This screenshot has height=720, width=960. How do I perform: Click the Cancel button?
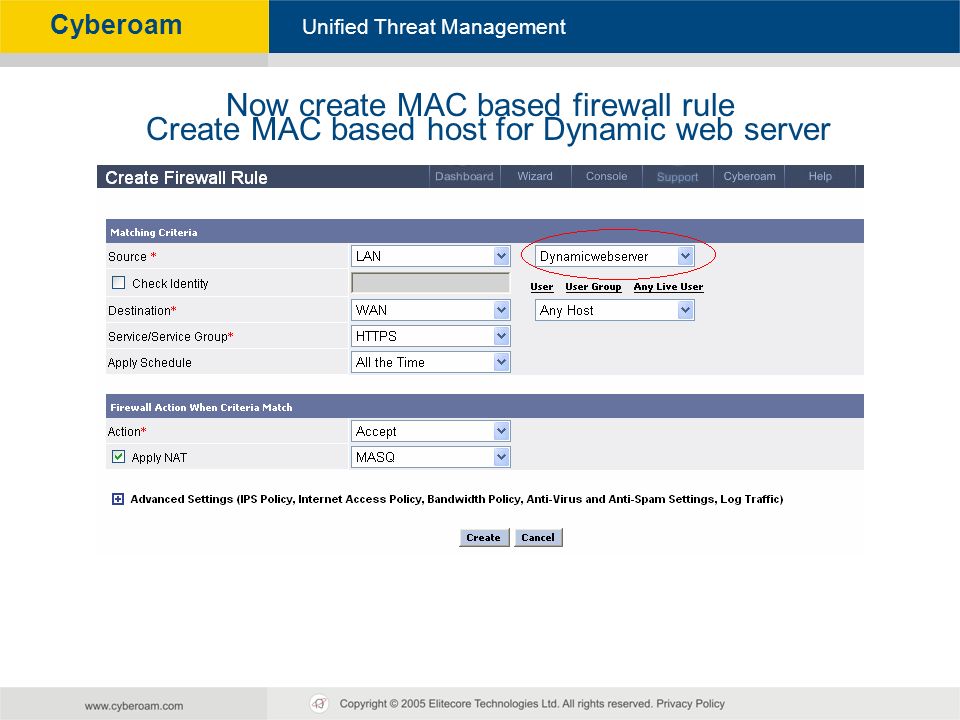tap(538, 538)
